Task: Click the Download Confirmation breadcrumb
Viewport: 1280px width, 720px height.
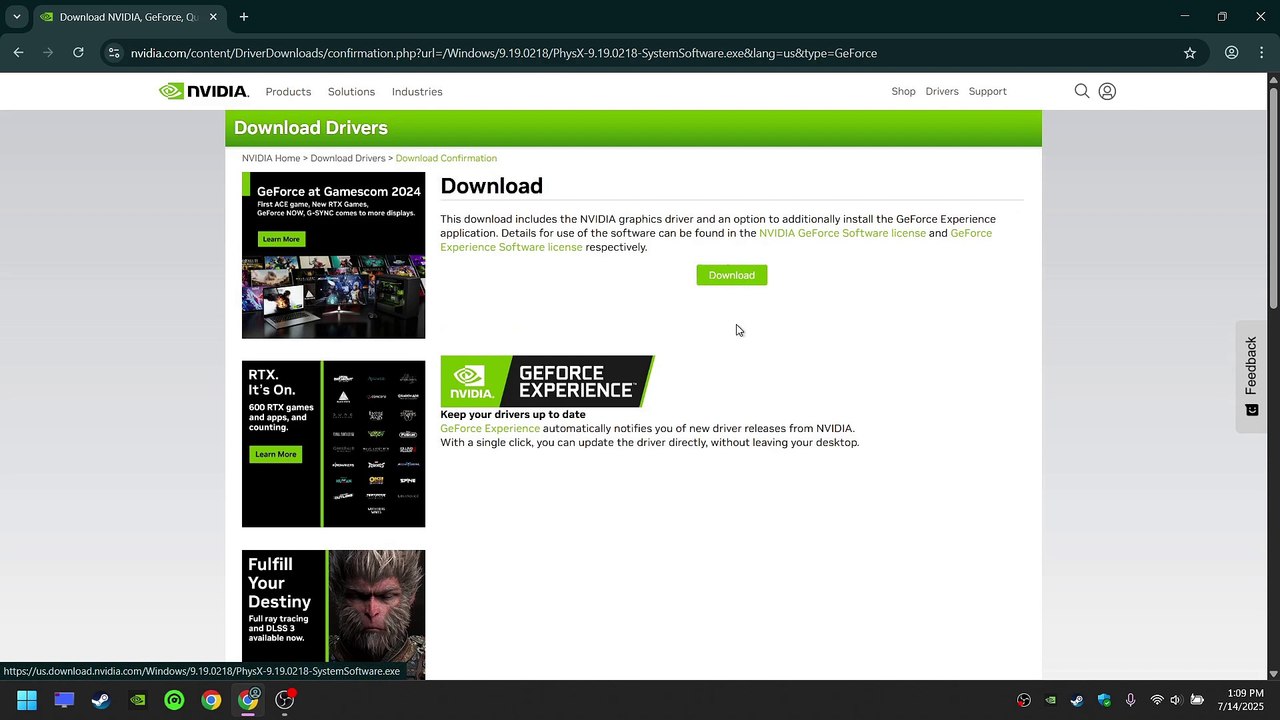Action: pos(446,158)
